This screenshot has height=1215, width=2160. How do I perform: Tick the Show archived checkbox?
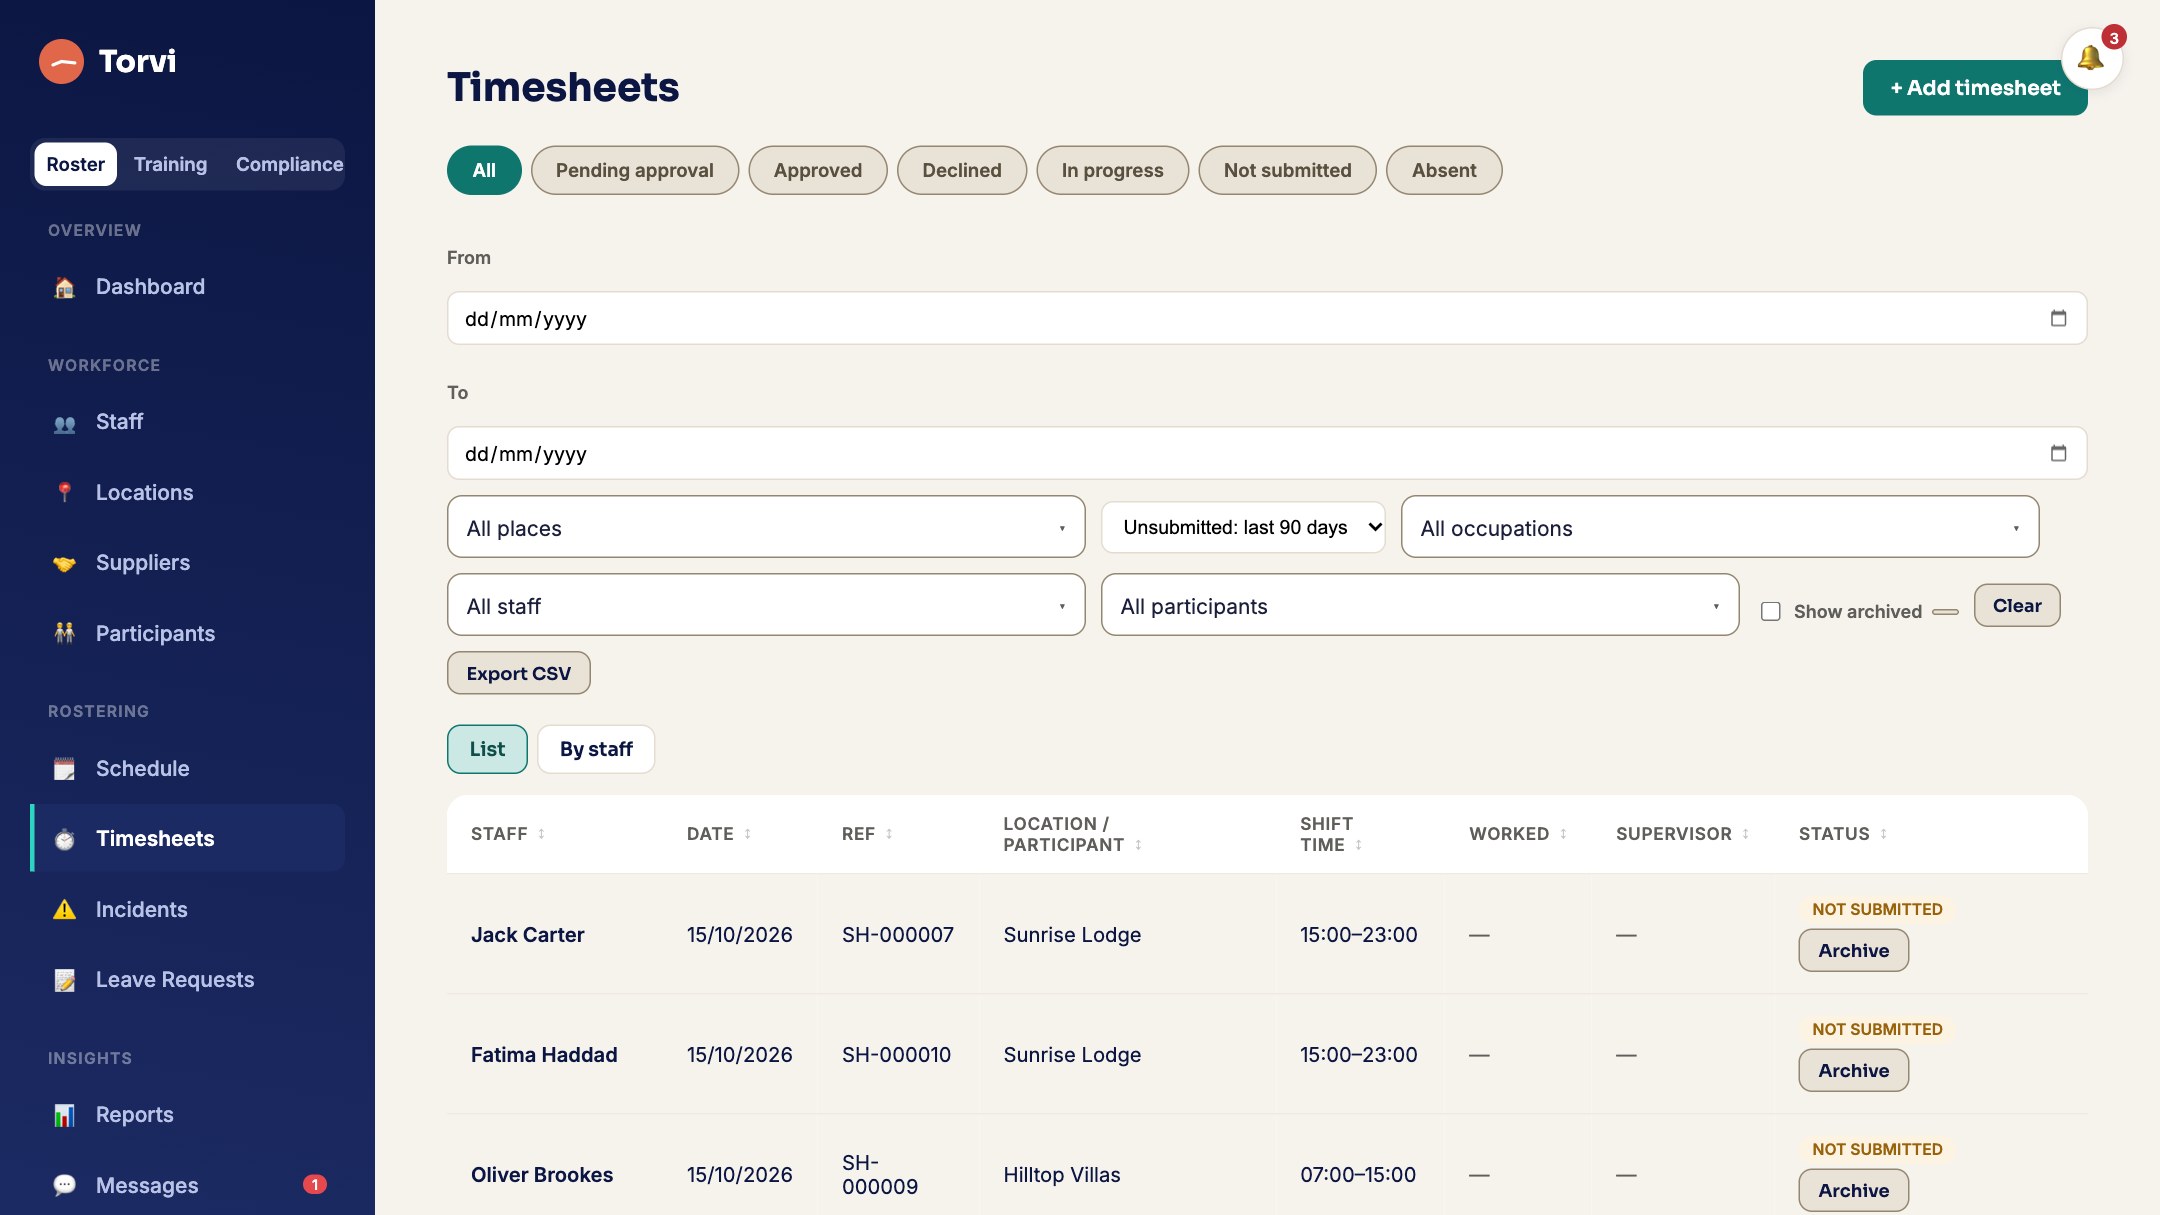(1770, 611)
